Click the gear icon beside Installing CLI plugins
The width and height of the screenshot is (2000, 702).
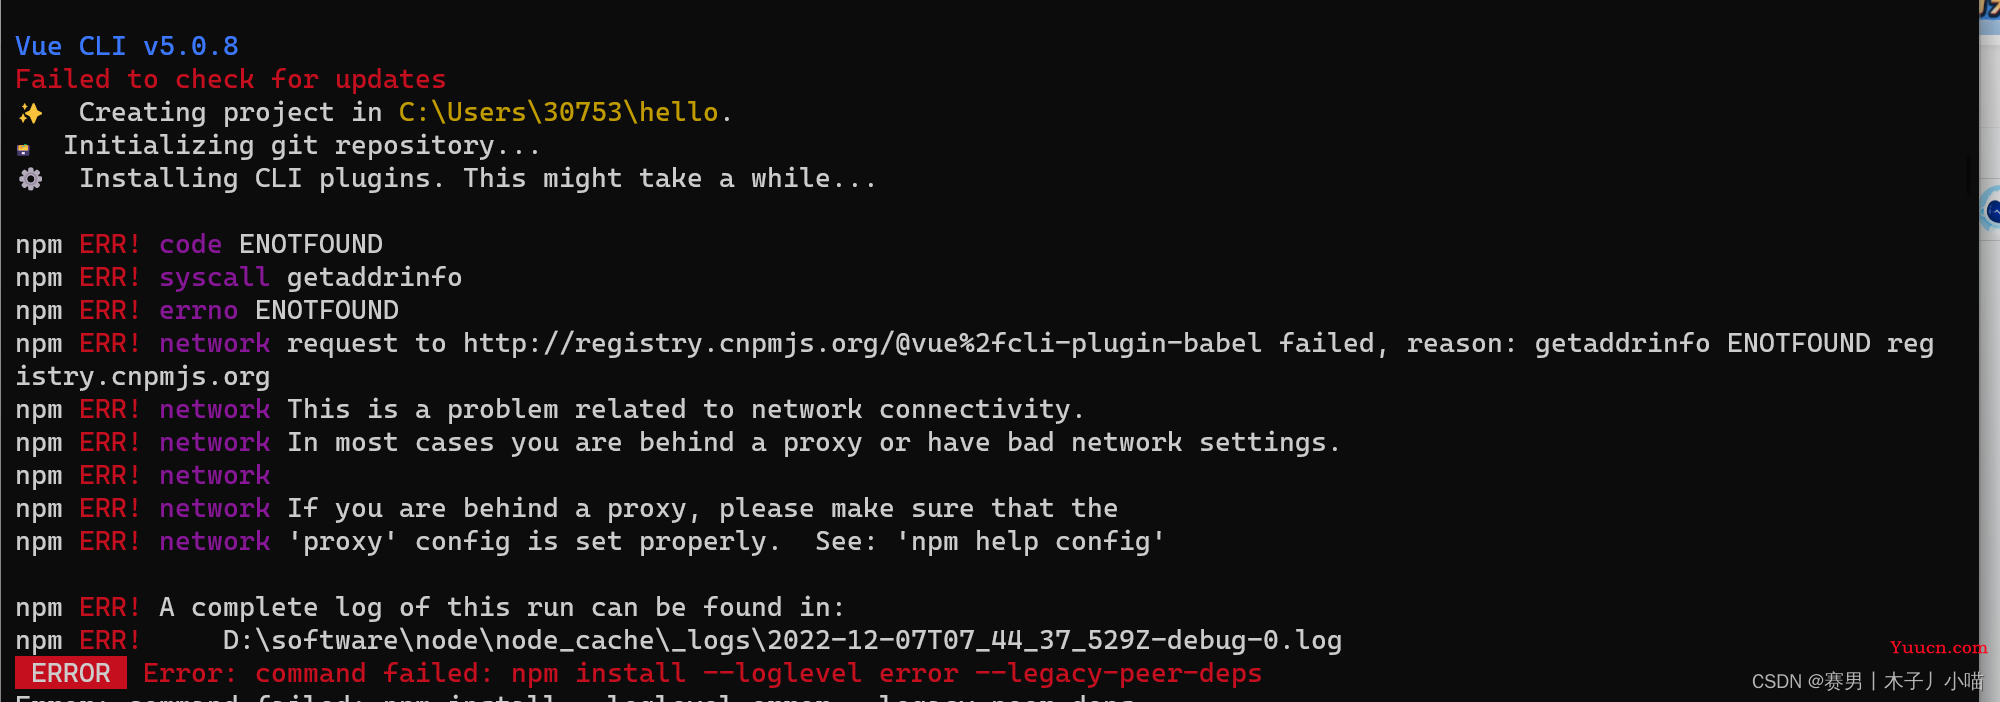(x=31, y=179)
